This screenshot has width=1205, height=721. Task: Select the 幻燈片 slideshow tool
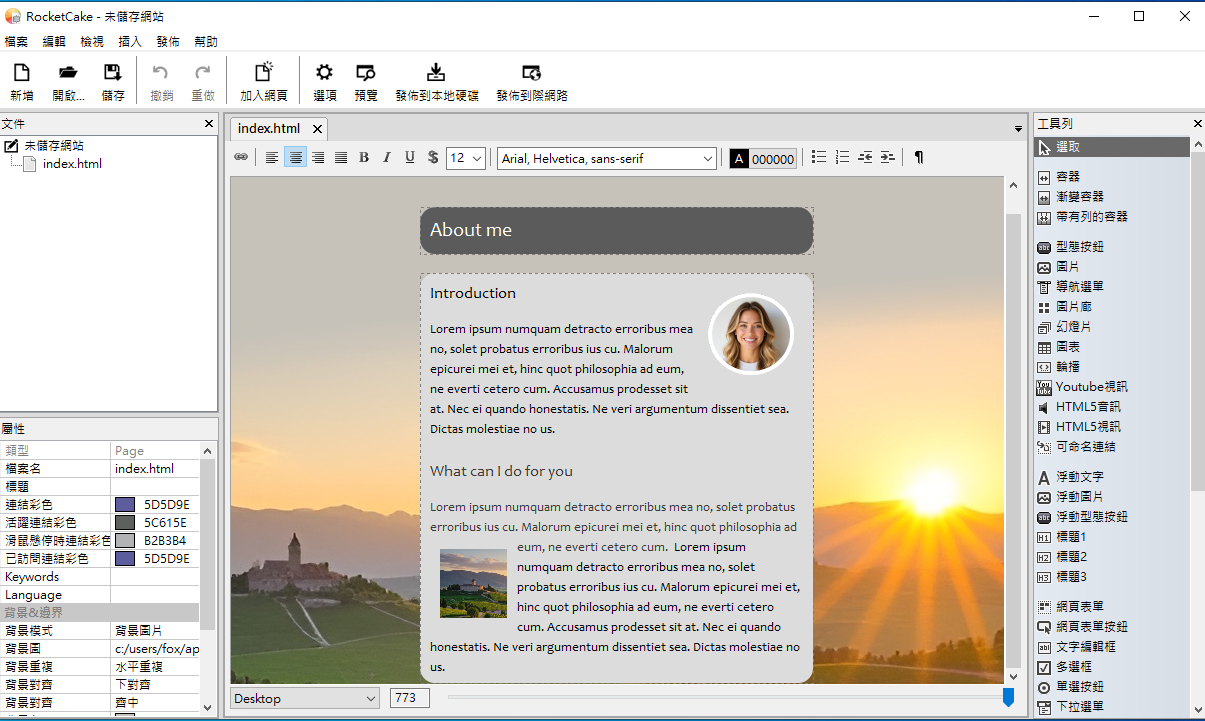(1073, 327)
